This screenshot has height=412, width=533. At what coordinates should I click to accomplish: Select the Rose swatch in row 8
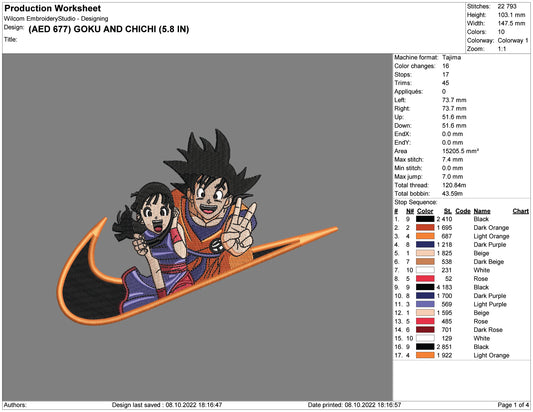(x=425, y=278)
